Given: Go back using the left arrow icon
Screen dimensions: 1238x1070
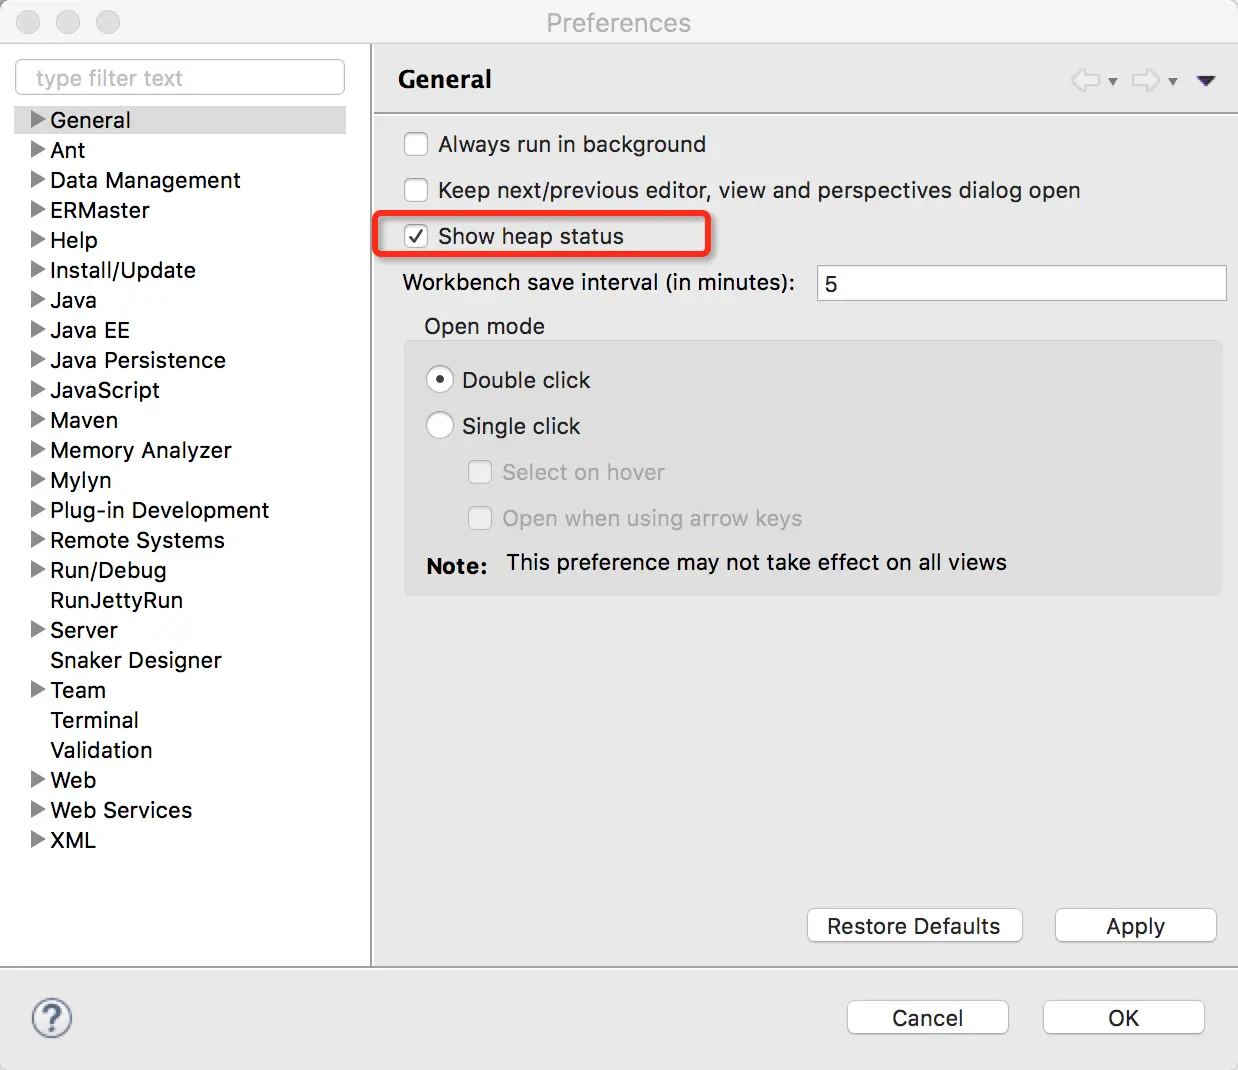Looking at the screenshot, I should tap(1086, 80).
